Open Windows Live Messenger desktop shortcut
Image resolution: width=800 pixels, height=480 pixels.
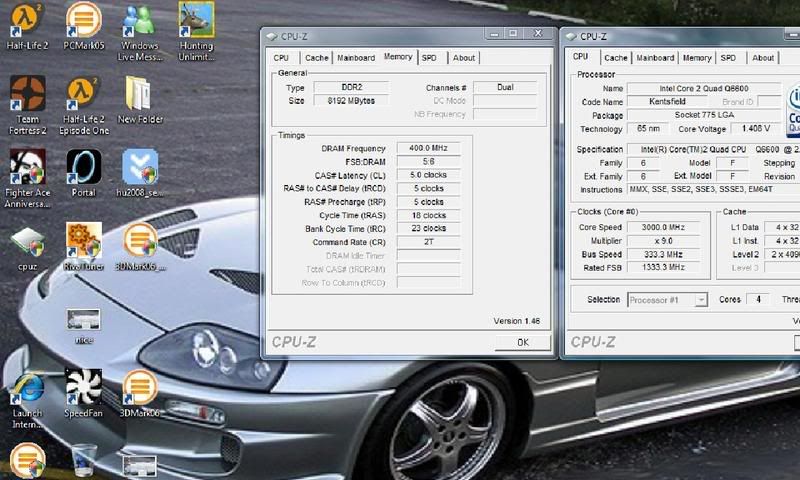point(140,32)
